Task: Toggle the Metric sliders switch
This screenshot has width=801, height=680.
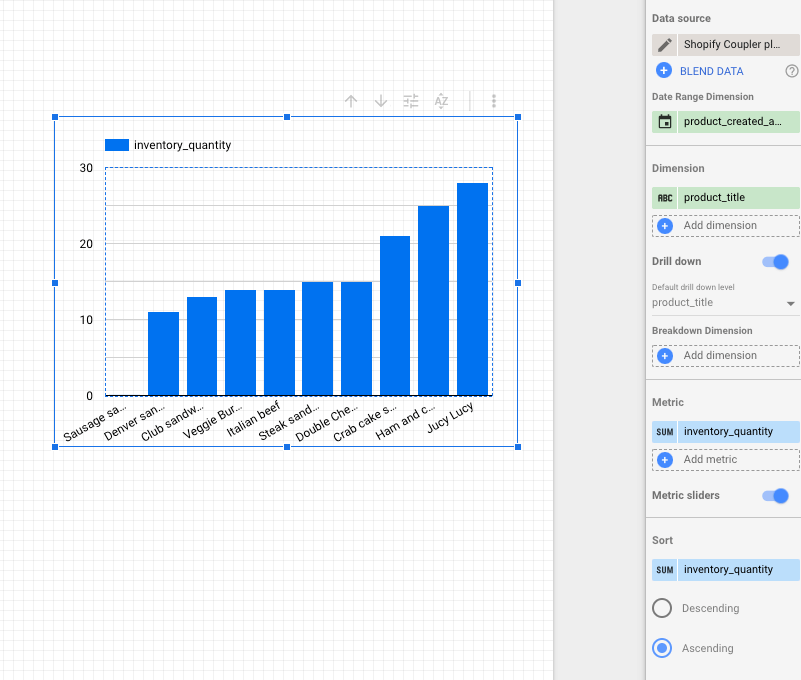Action: (x=776, y=496)
